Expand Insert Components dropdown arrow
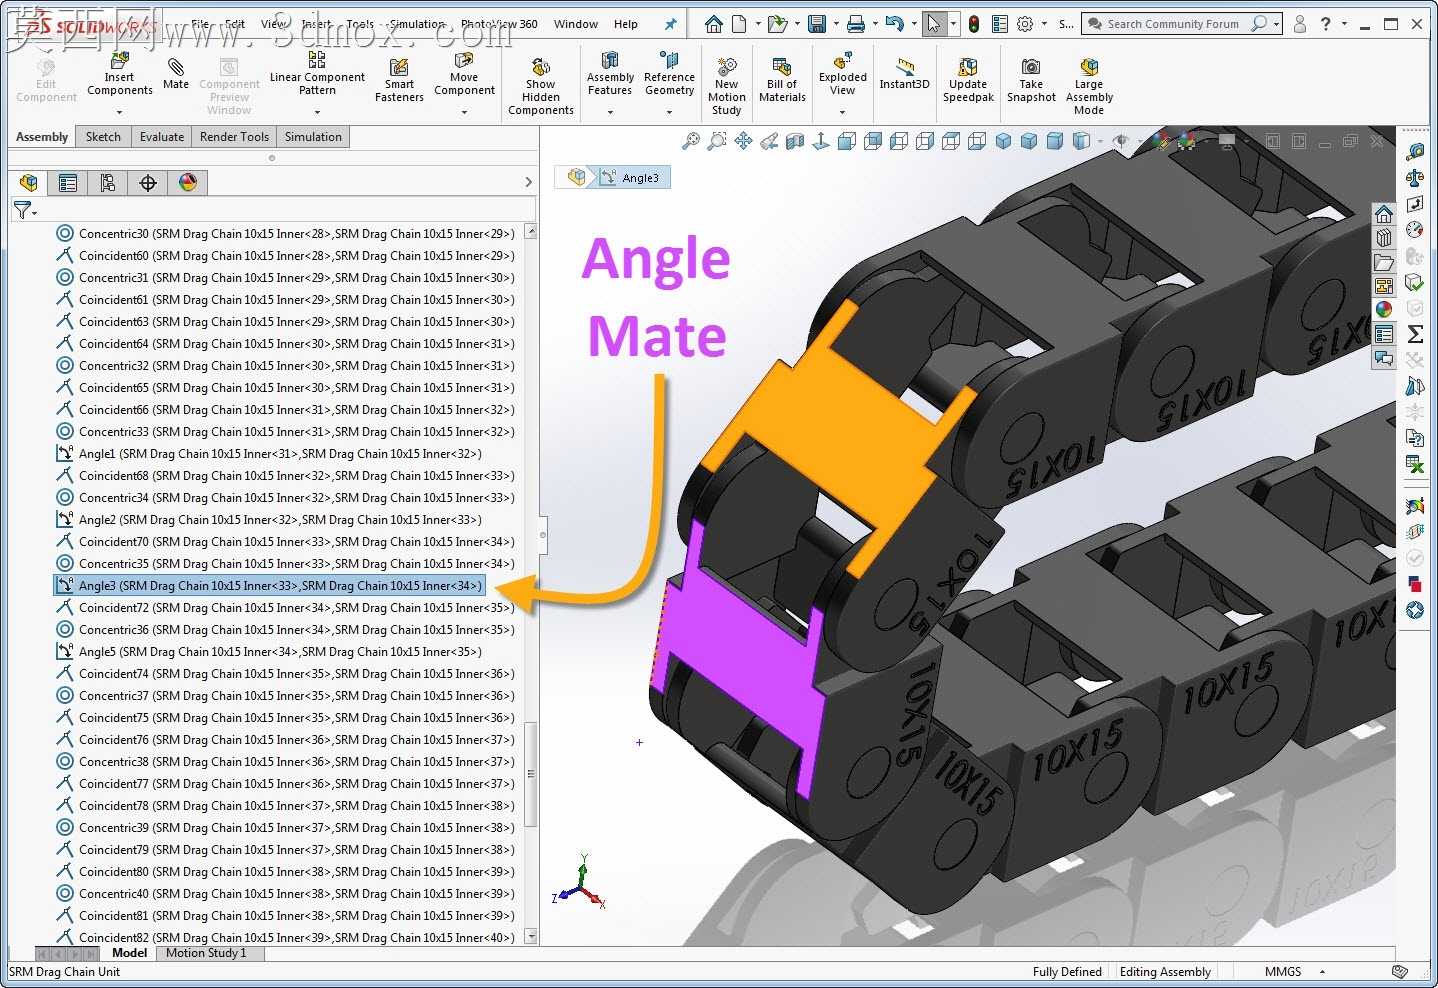The image size is (1438, 988). tap(119, 112)
